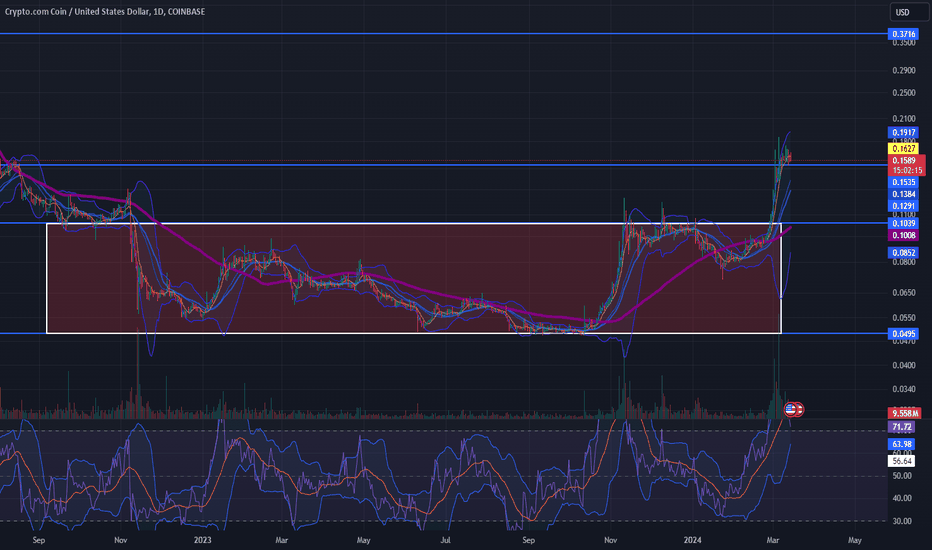Click the blue 63.98 indicator value label

tap(902, 444)
